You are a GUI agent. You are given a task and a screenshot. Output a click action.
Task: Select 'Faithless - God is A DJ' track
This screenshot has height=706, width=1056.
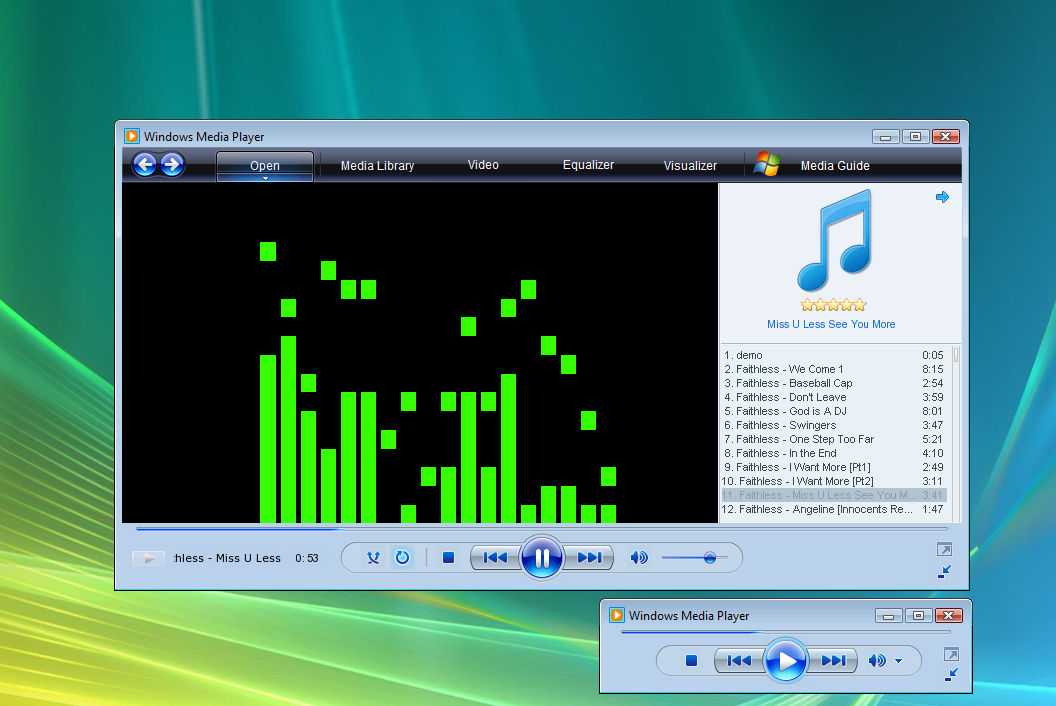(x=834, y=411)
